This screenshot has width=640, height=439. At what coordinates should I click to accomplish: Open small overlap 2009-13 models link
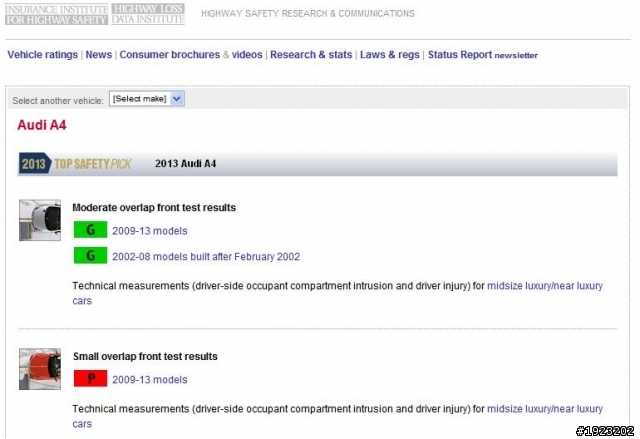point(150,380)
